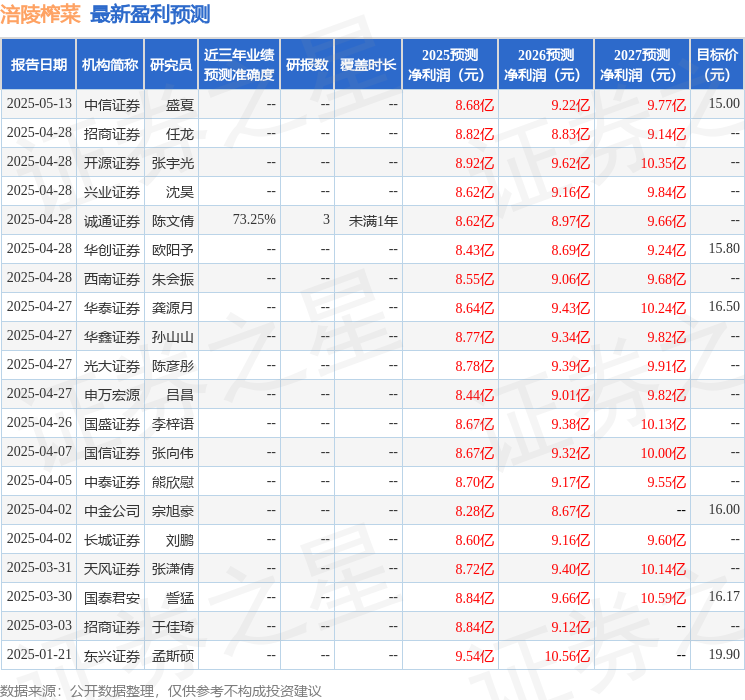This screenshot has width=745, height=700.
Task: Click the 2027预测净利润 column header
Action: click(642, 65)
